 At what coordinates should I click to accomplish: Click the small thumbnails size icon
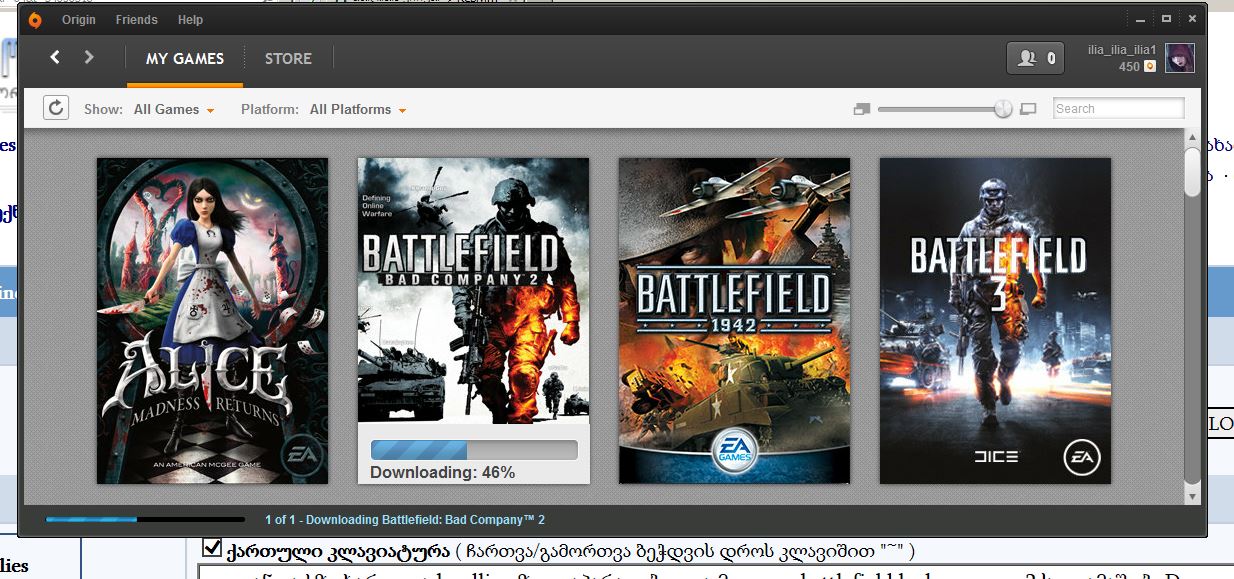(x=862, y=109)
